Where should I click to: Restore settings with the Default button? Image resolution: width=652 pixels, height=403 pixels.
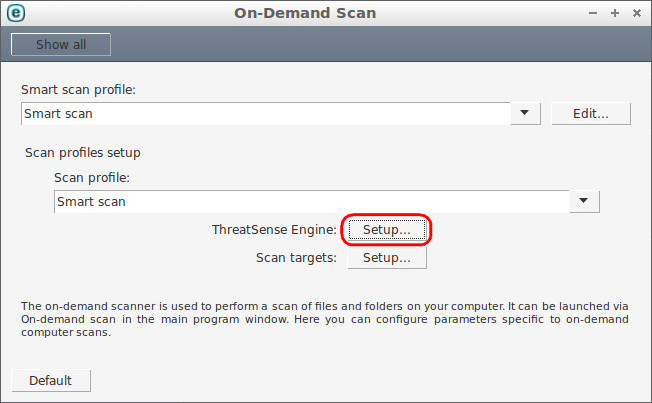coord(51,381)
